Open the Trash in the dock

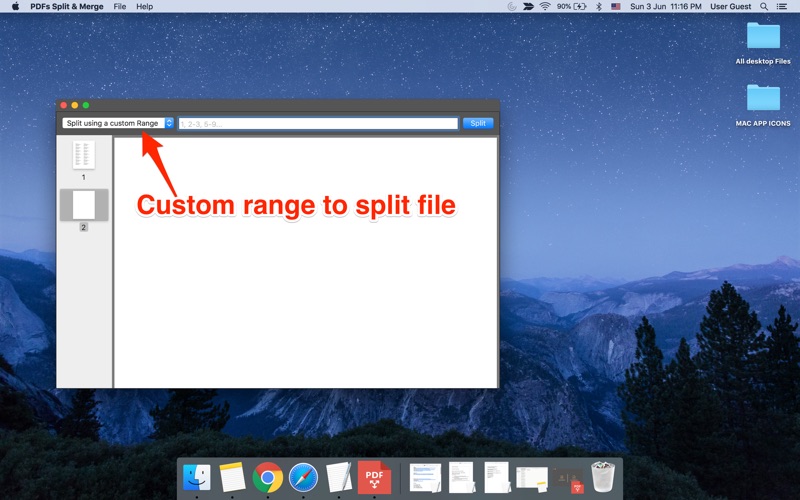(x=602, y=477)
